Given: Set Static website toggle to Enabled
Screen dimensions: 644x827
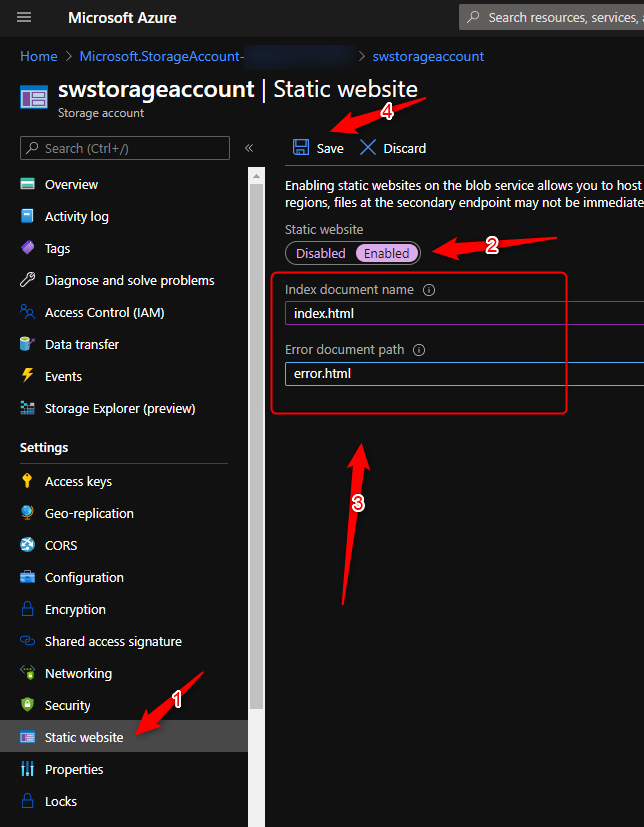Looking at the screenshot, I should coord(386,253).
